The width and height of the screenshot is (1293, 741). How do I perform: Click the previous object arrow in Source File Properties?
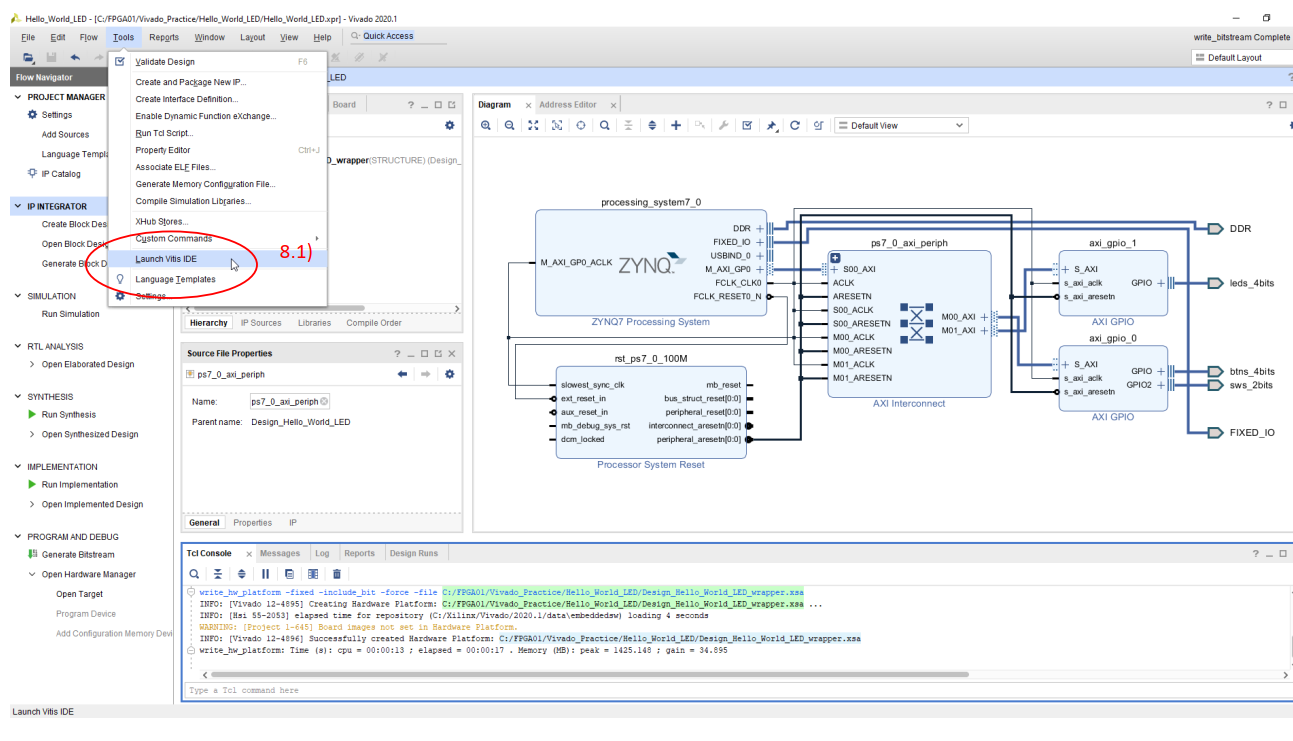pos(403,374)
